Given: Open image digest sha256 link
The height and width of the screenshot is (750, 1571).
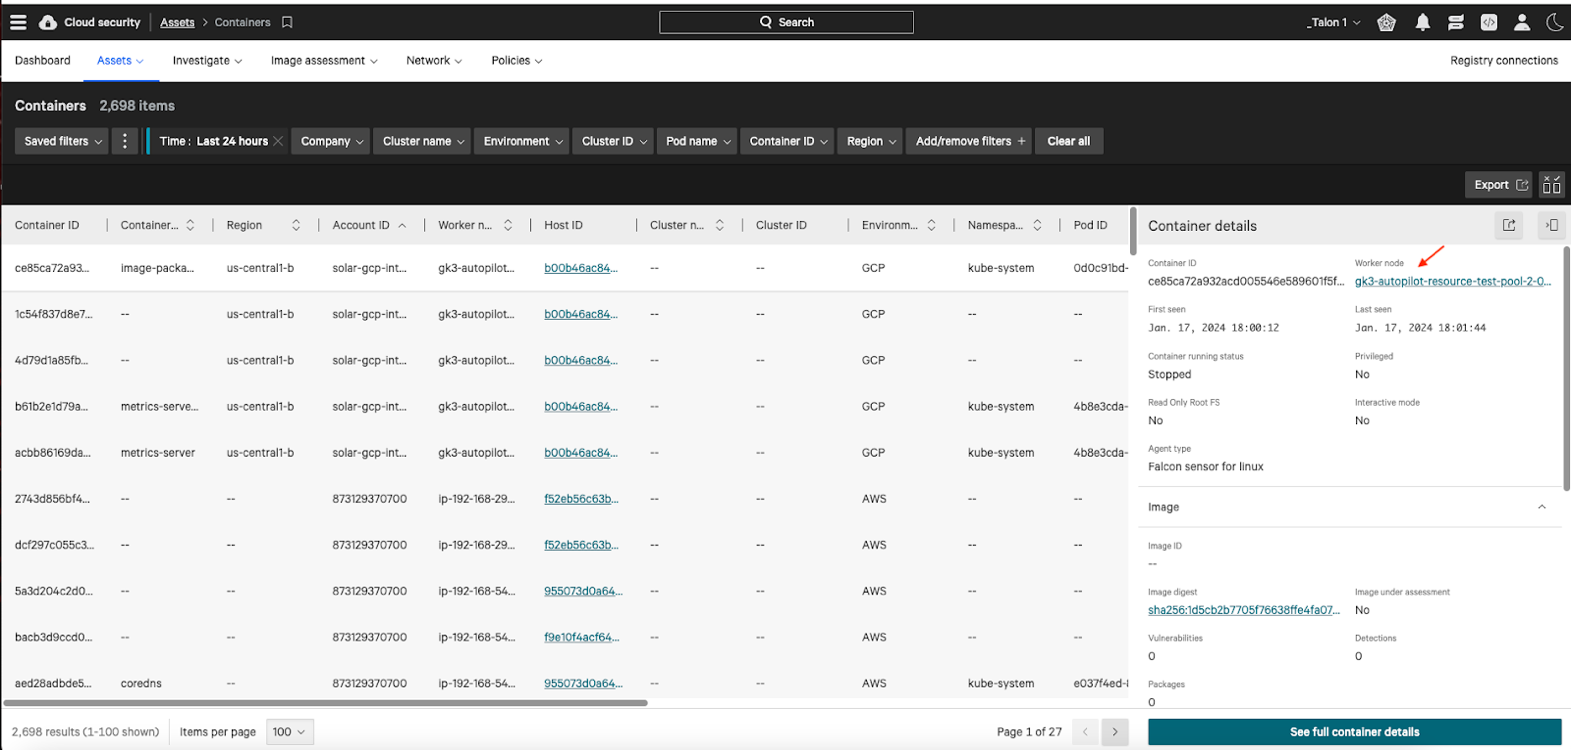Looking at the screenshot, I should click(1243, 610).
